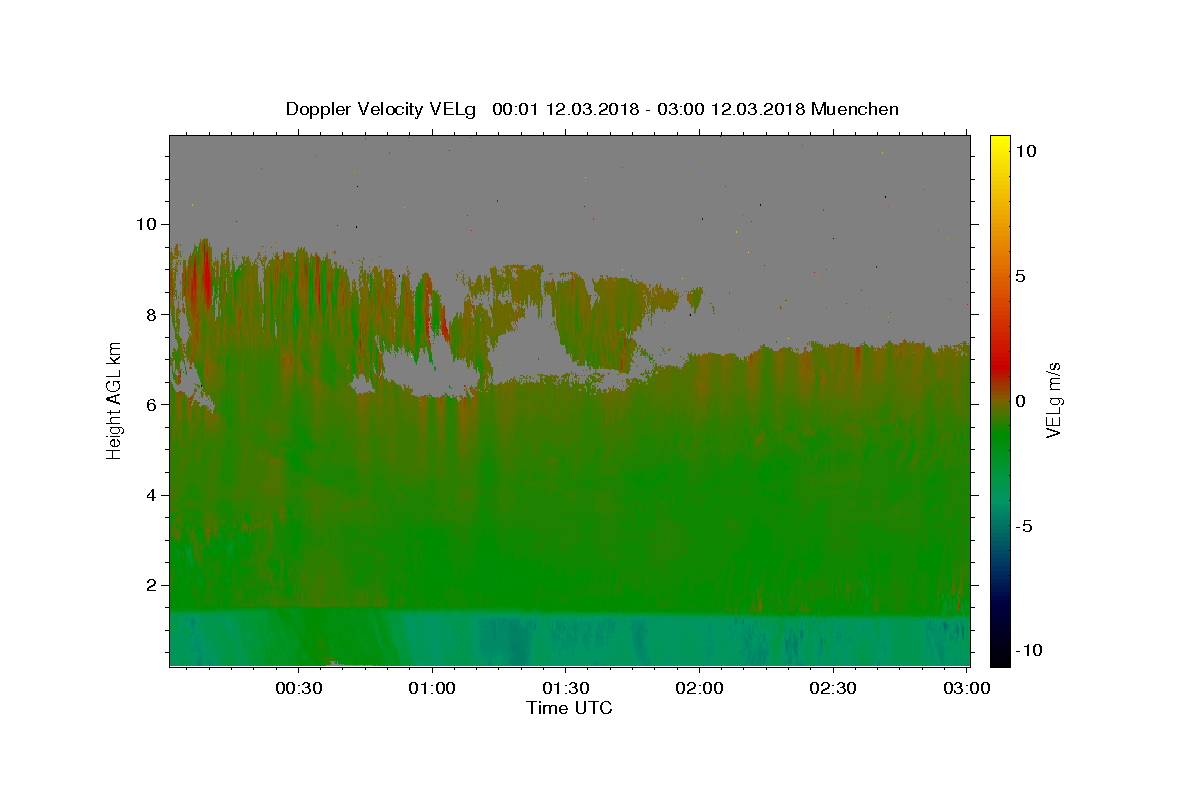Click the colorbar value label -10
The width and height of the screenshot is (1200, 800).
click(x=1027, y=651)
